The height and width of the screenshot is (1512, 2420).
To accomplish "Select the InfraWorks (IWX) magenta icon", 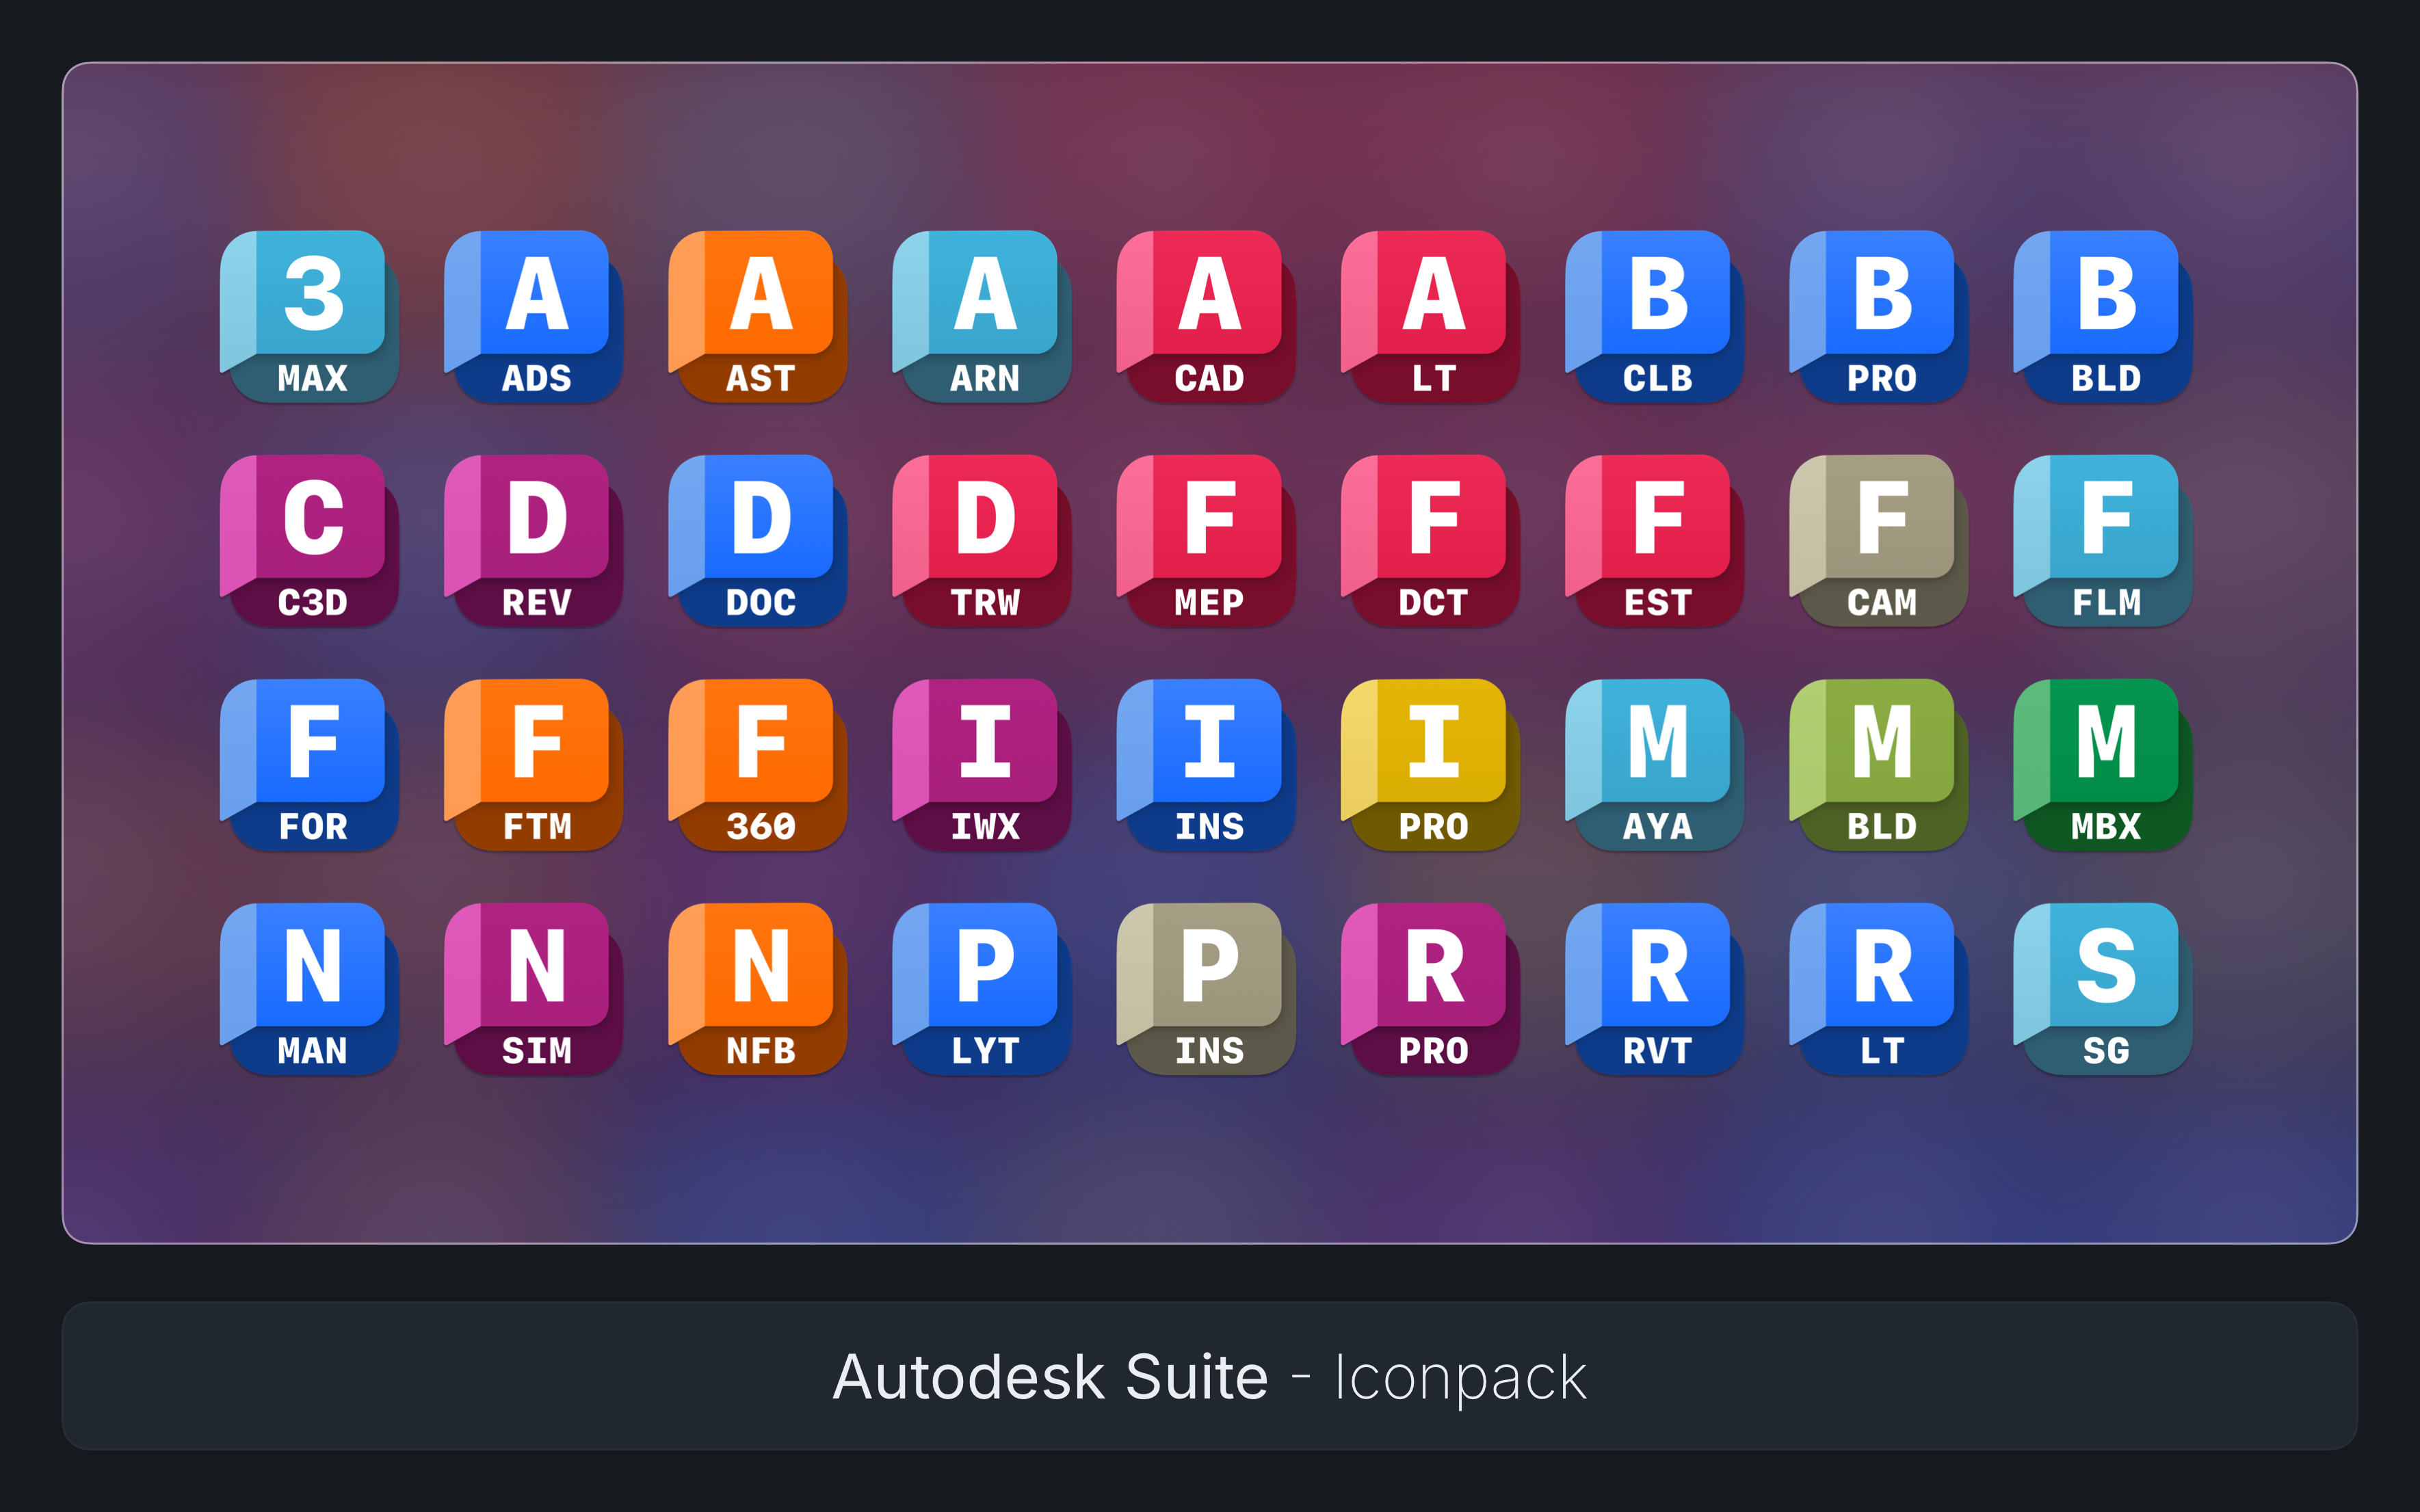I will pyautogui.click(x=981, y=764).
